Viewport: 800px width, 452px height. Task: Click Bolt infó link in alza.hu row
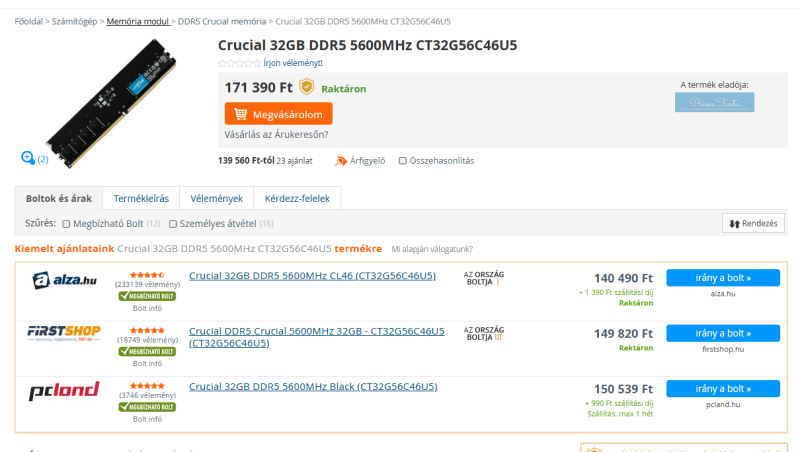click(147, 308)
